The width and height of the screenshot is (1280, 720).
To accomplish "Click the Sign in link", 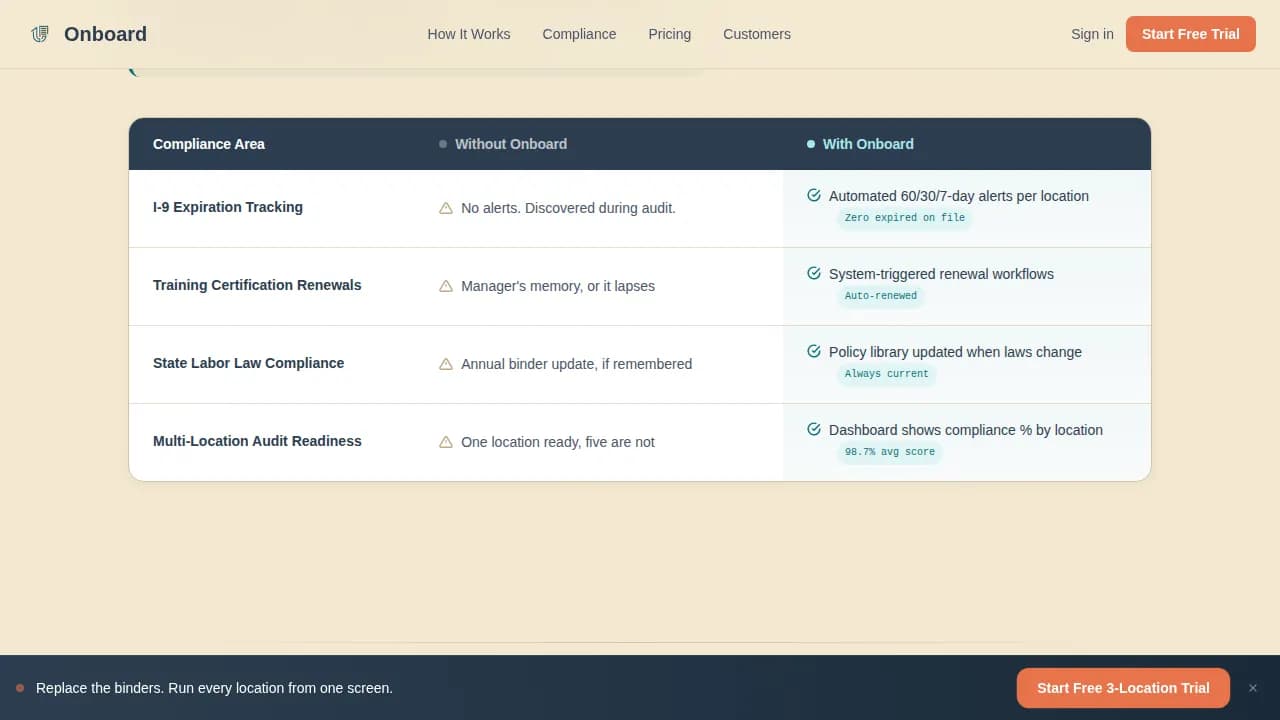I will click(x=1092, y=34).
